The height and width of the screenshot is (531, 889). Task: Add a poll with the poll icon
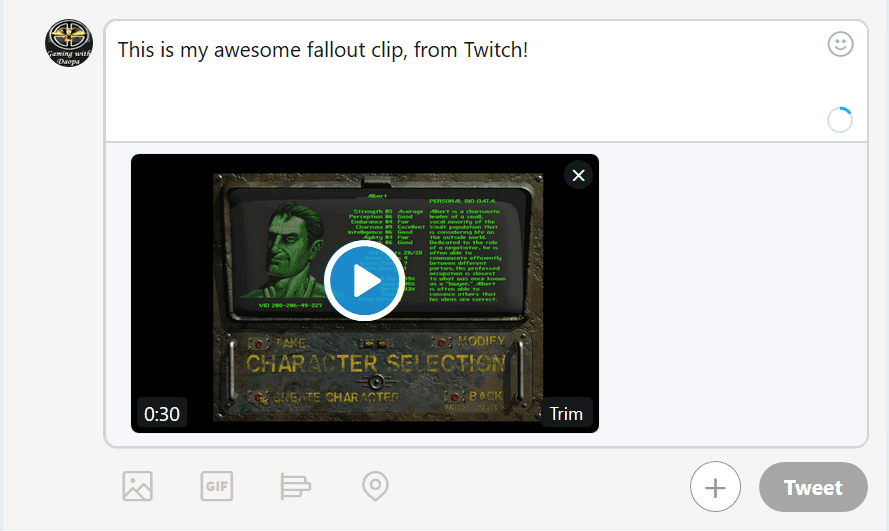coord(295,486)
